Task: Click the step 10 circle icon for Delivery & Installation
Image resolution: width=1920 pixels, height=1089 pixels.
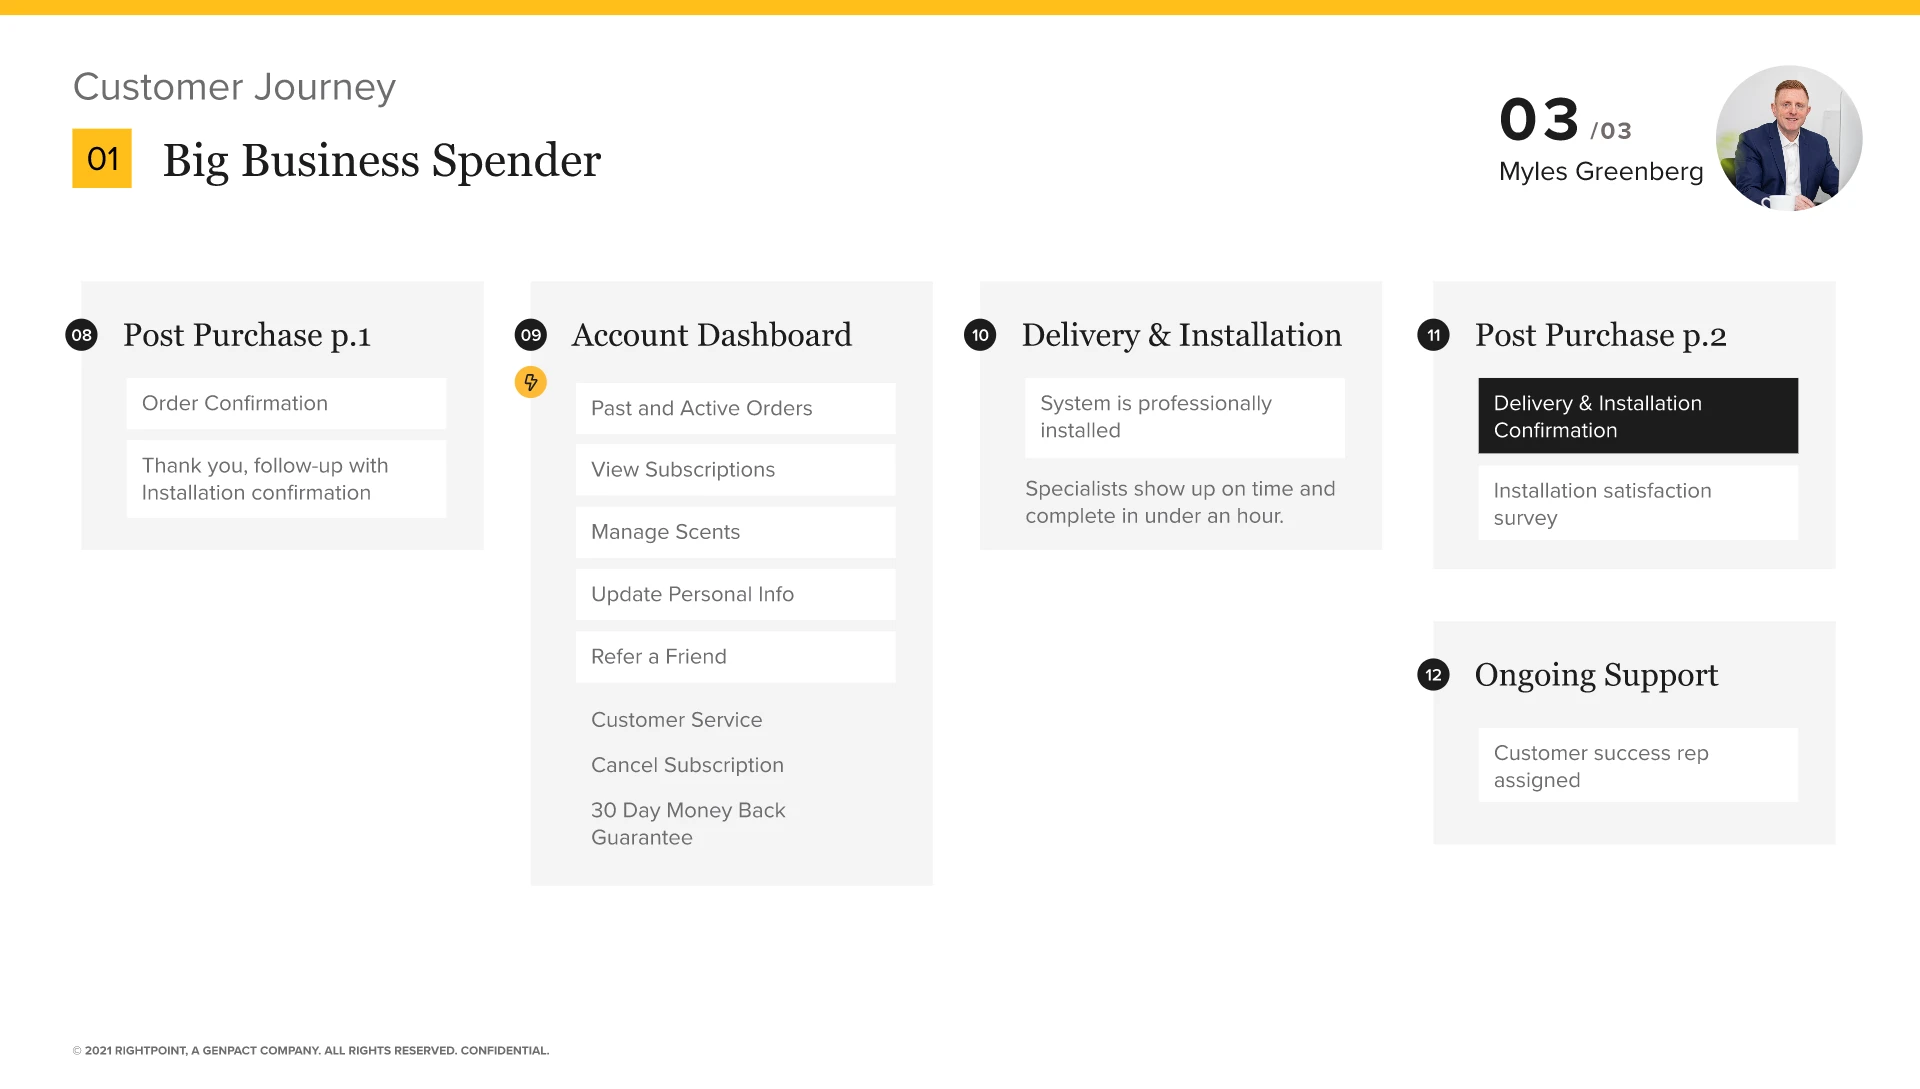Action: click(x=980, y=335)
